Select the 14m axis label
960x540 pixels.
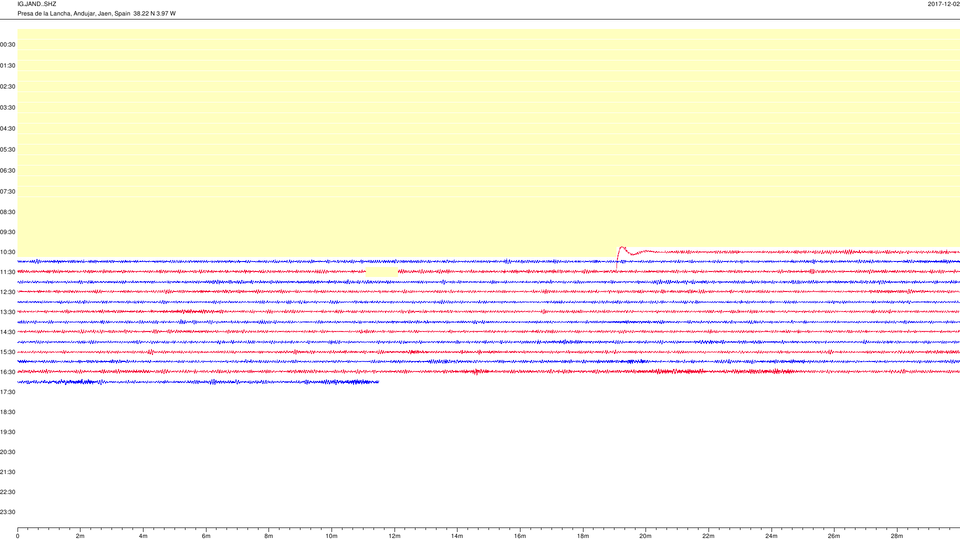[457, 536]
